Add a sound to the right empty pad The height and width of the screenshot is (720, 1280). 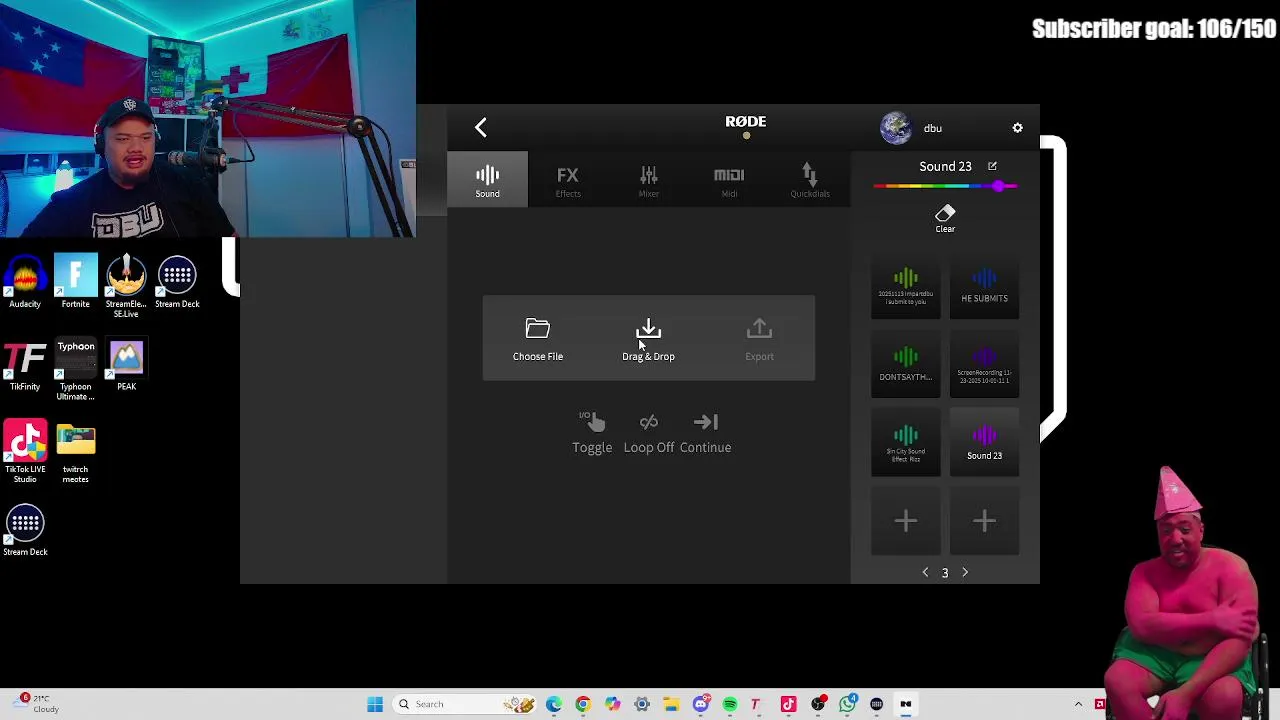[x=984, y=521]
